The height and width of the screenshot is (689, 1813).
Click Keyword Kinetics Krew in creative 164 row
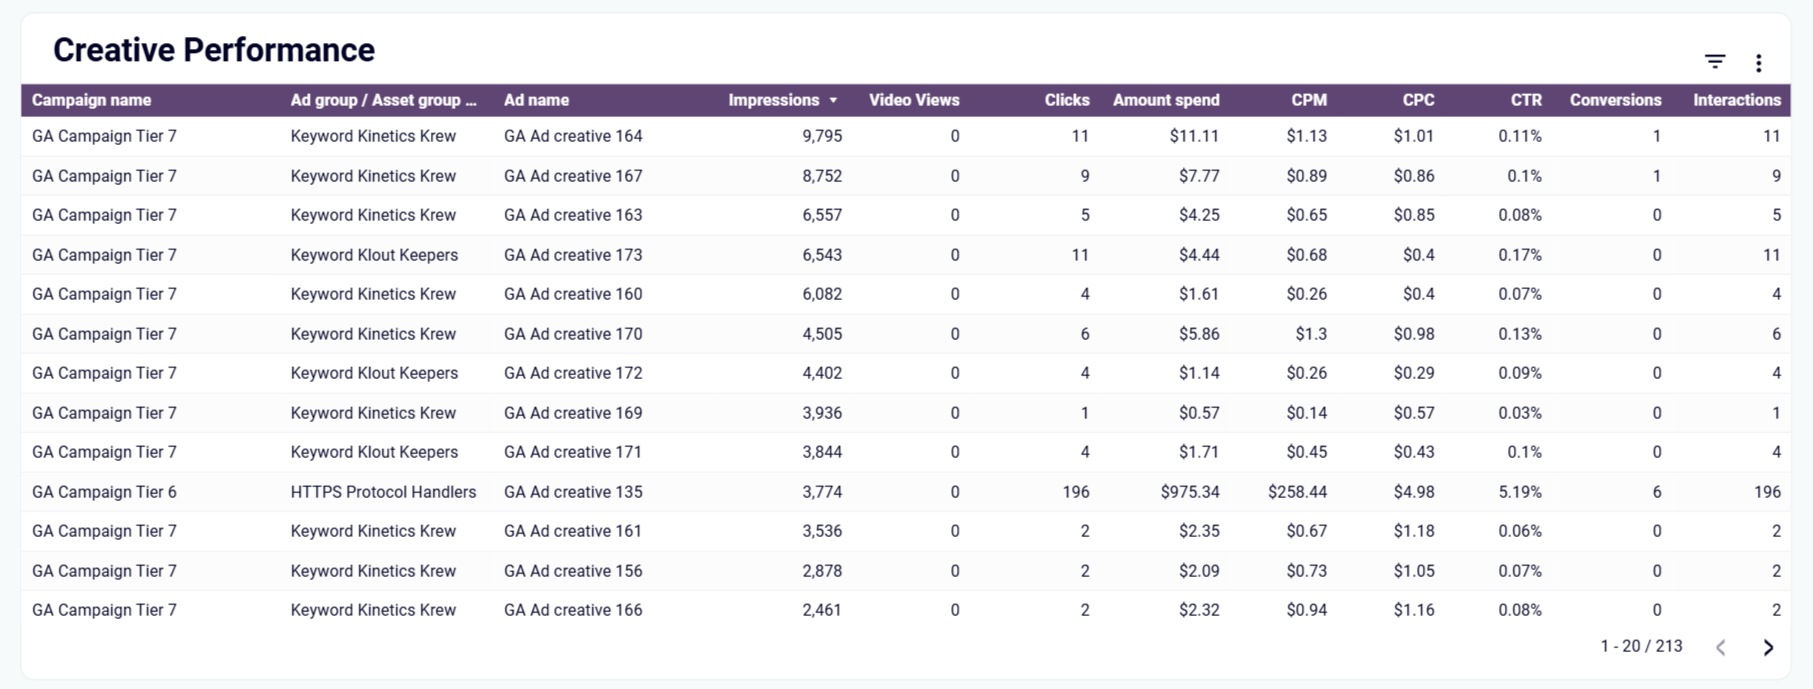pos(373,136)
